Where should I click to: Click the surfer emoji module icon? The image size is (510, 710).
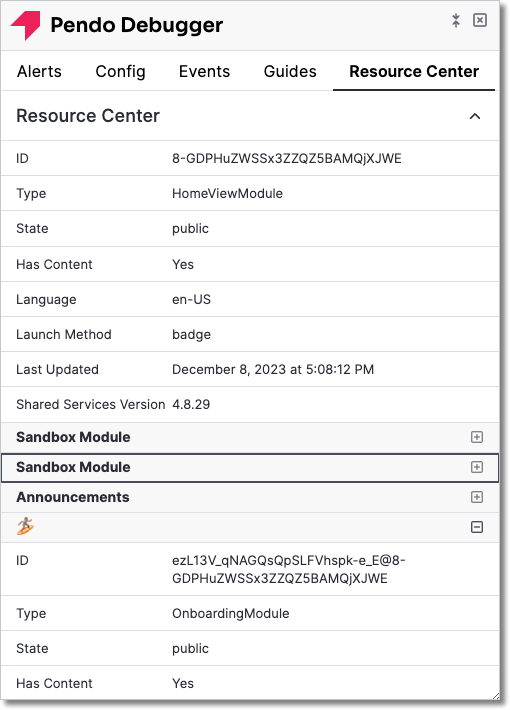click(25, 526)
